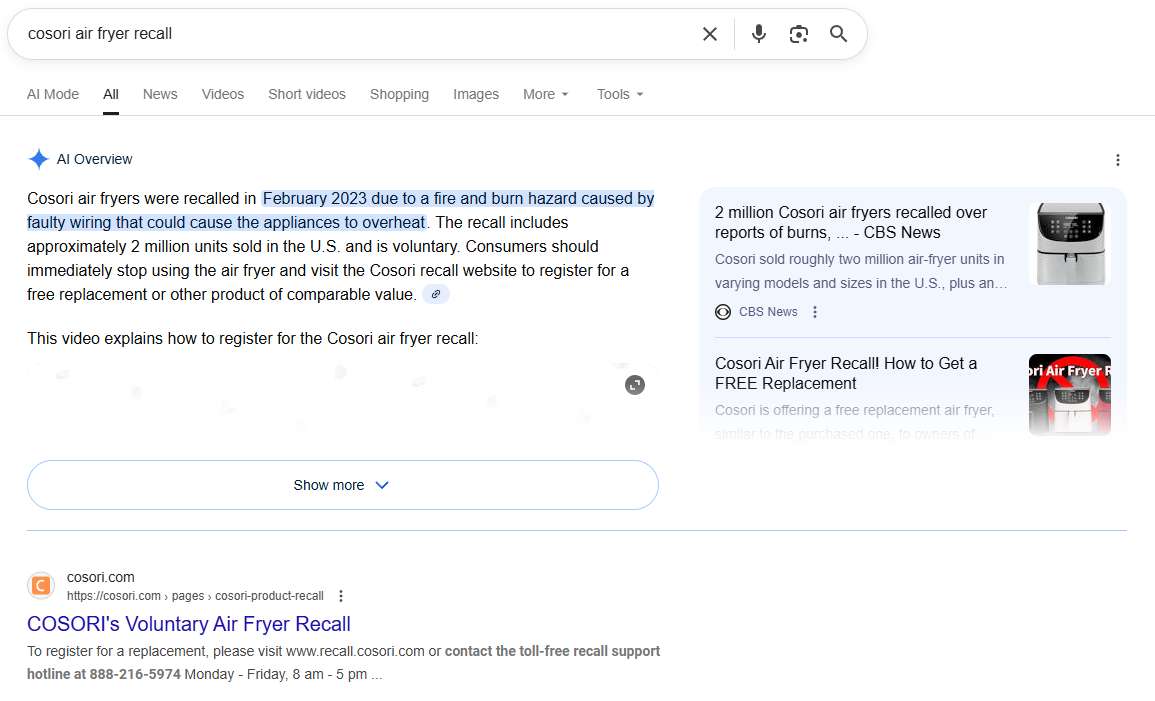Expand the More dropdown menu
Image resolution: width=1155 pixels, height=701 pixels.
pos(546,94)
